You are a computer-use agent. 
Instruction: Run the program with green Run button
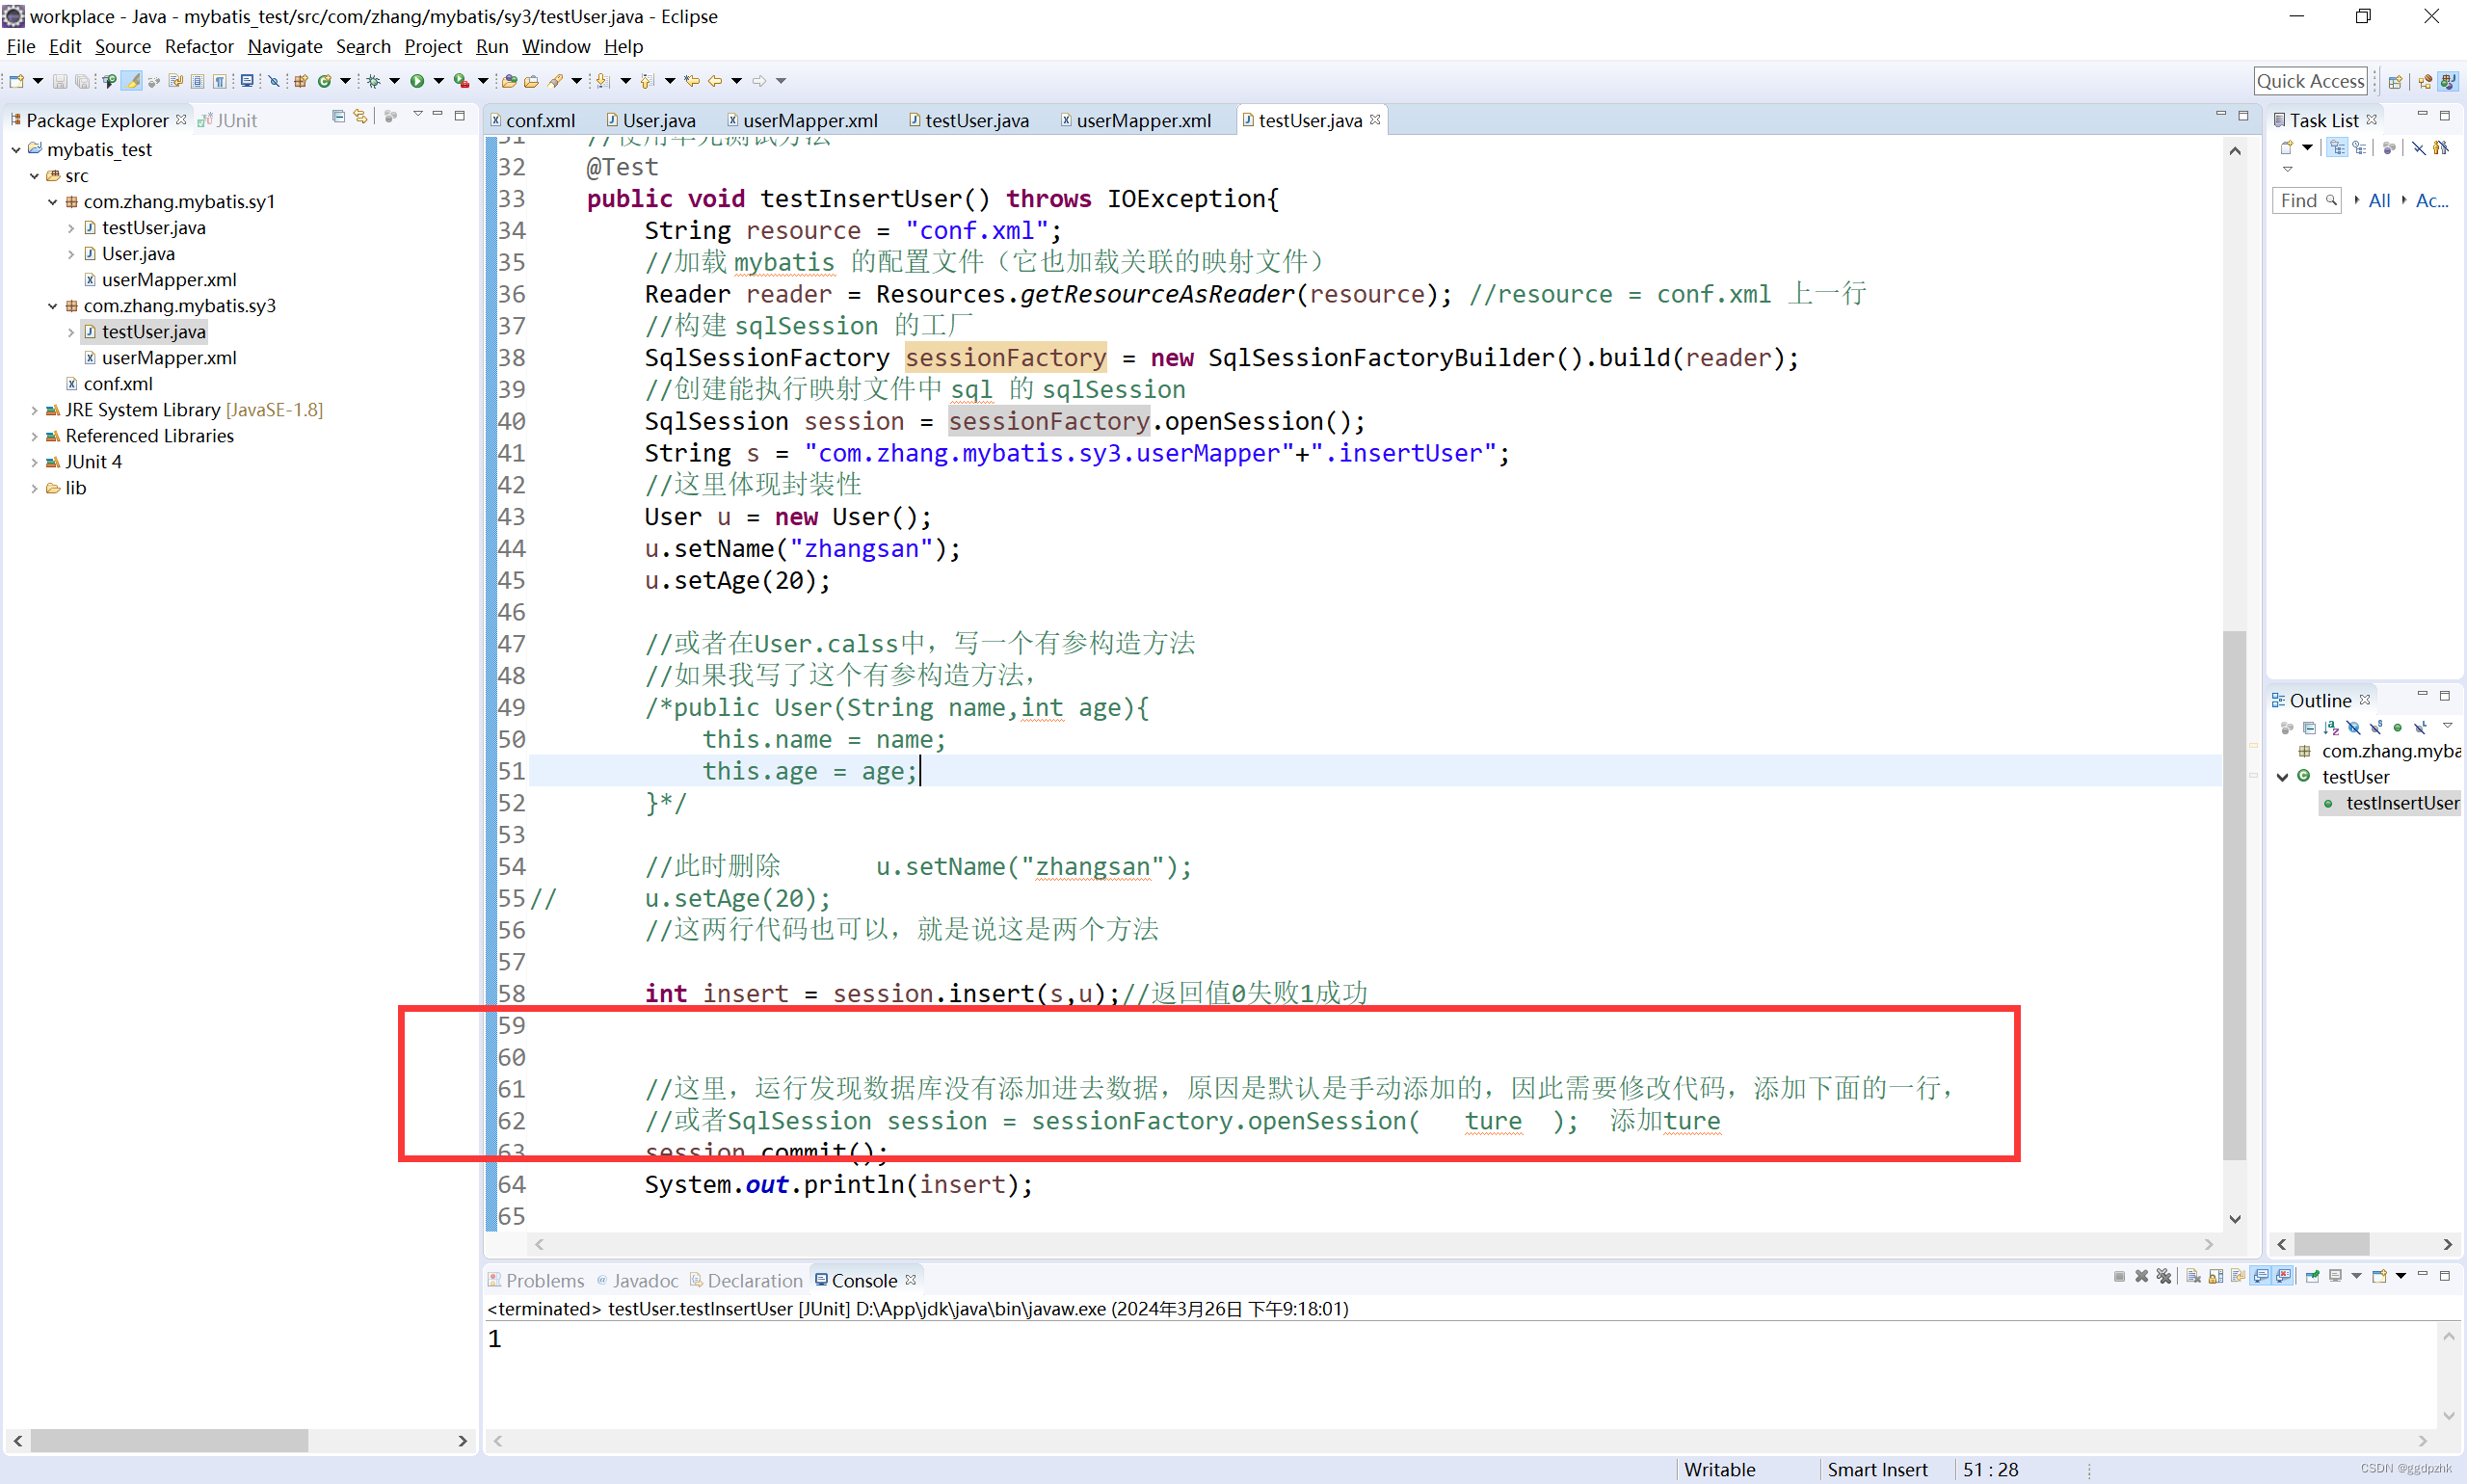[417, 81]
